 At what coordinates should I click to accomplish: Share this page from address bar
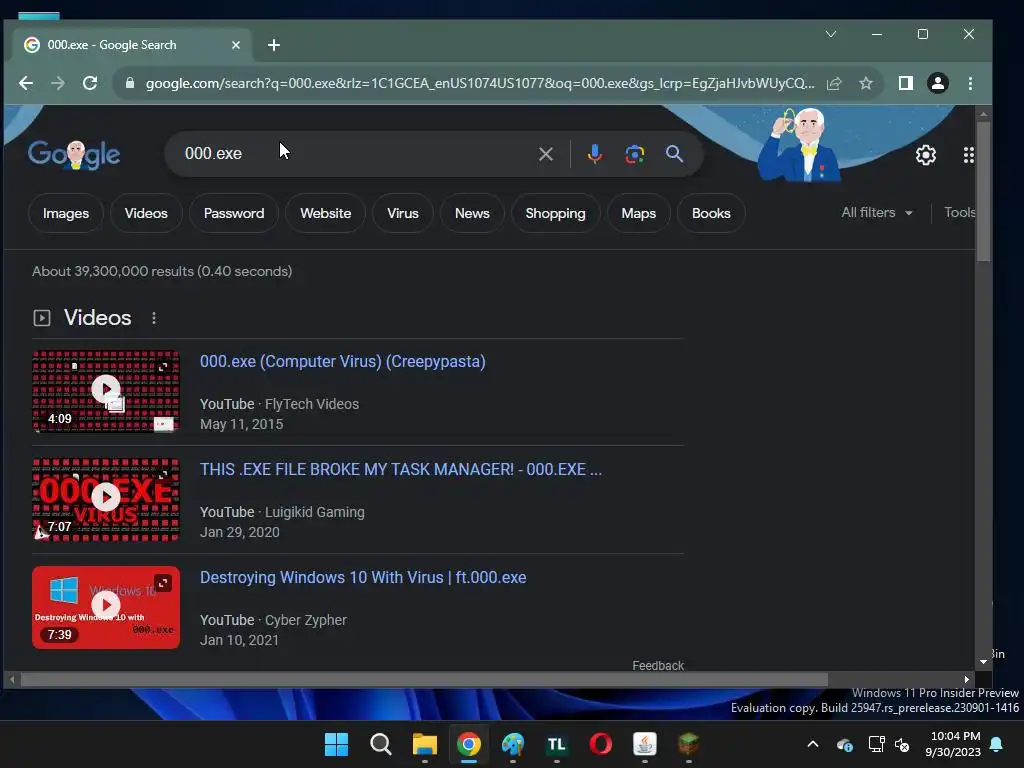(x=834, y=84)
